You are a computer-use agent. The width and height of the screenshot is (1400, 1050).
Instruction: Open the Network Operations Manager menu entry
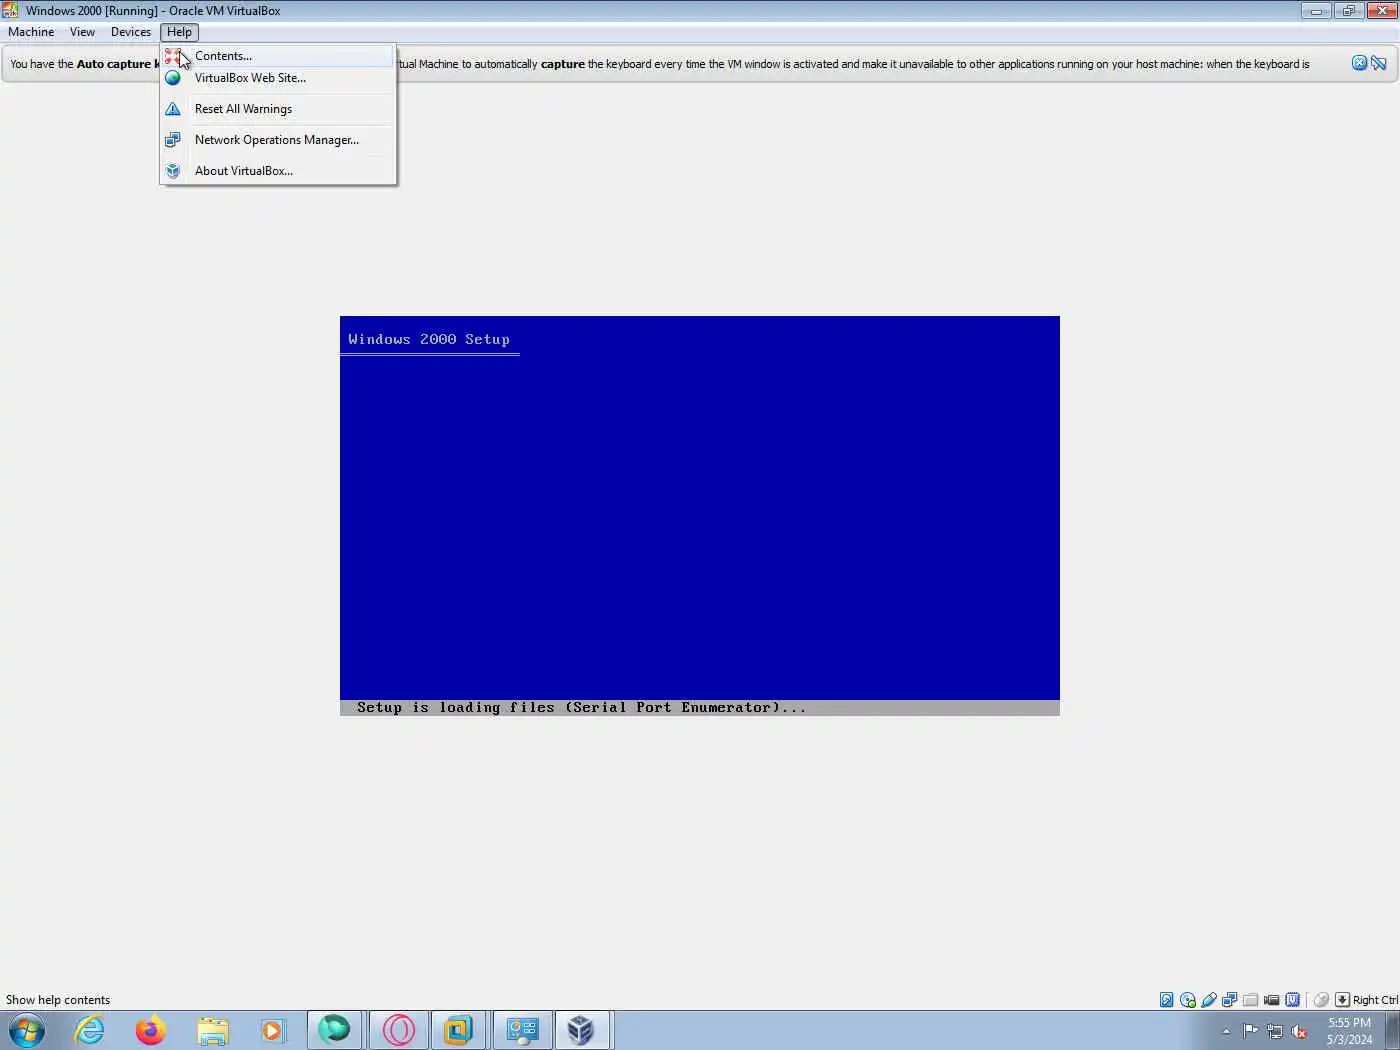[278, 140]
